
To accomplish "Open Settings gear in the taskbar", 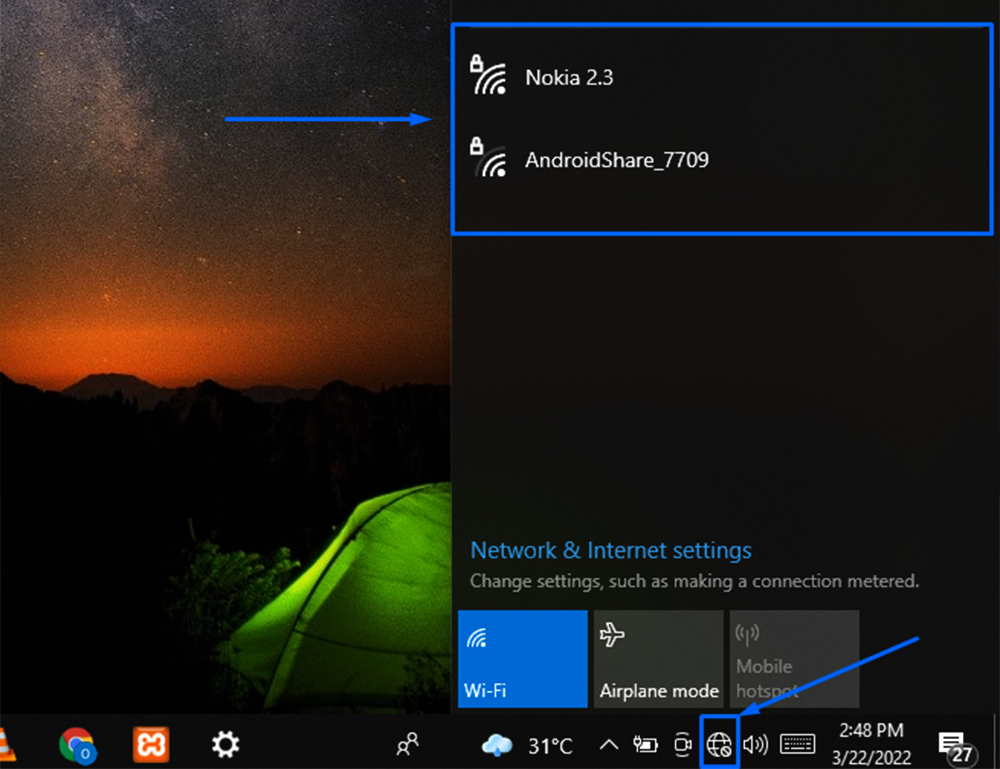I will click(225, 744).
